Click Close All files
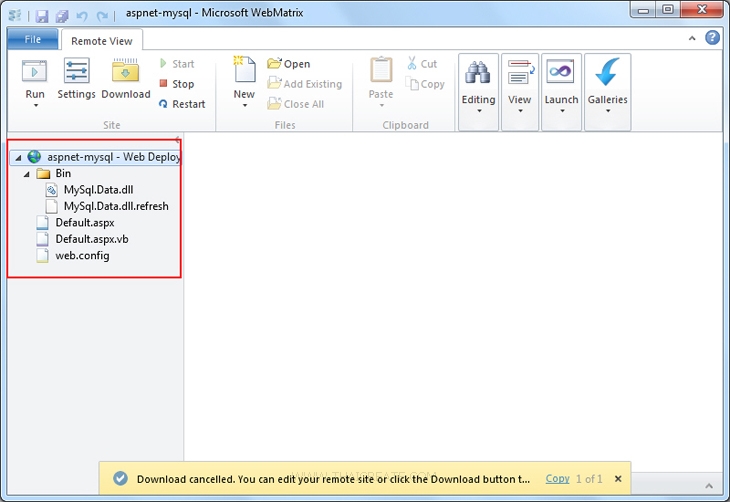This screenshot has height=502, width=730. 296,104
